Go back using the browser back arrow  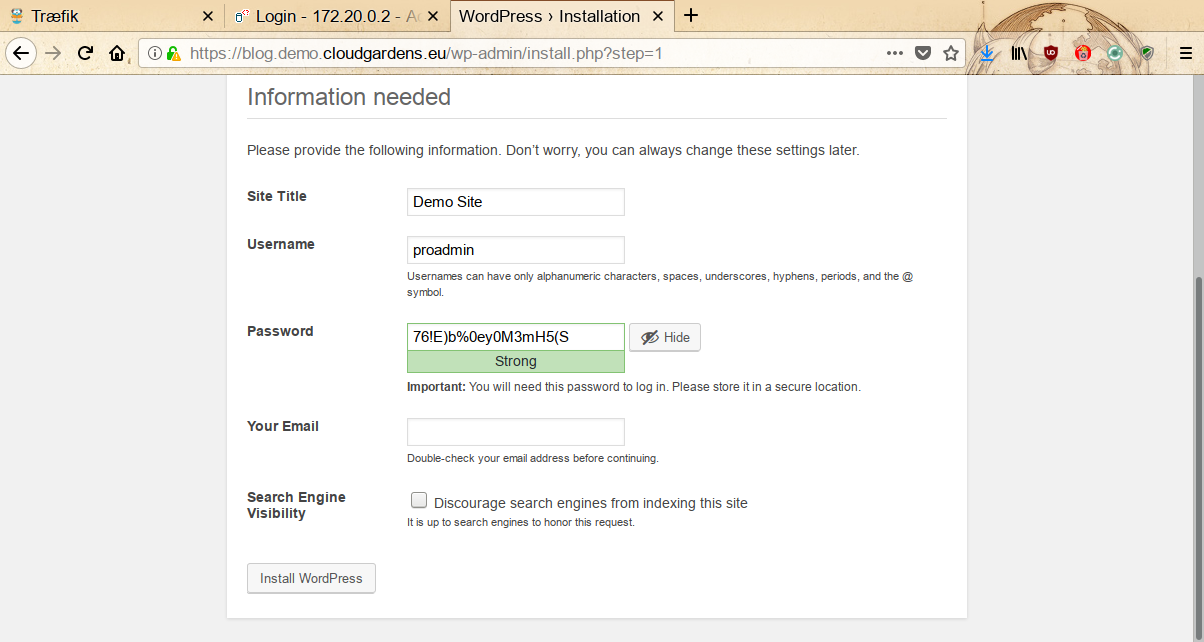22,53
